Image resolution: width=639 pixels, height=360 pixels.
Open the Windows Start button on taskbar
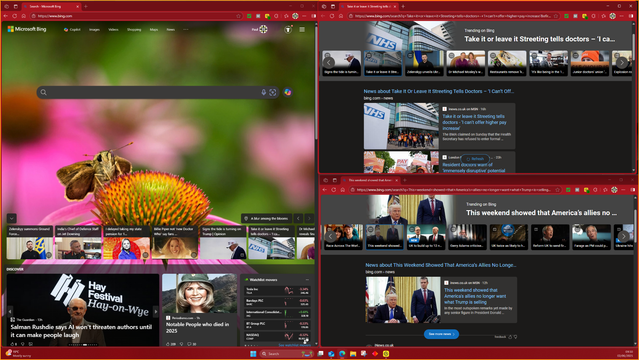click(253, 353)
